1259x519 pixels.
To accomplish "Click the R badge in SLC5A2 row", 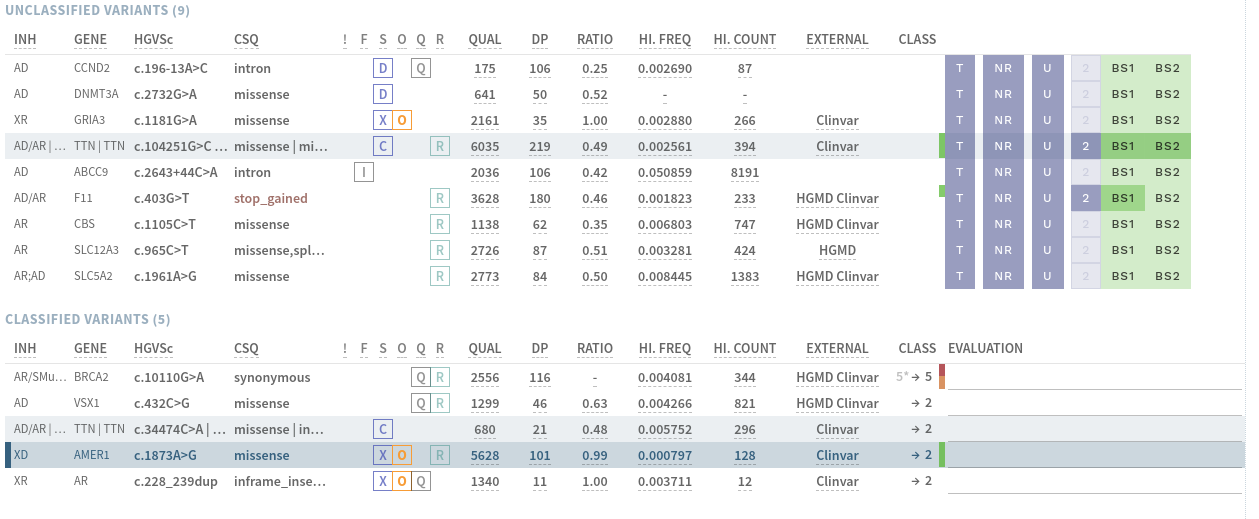I will (440, 276).
